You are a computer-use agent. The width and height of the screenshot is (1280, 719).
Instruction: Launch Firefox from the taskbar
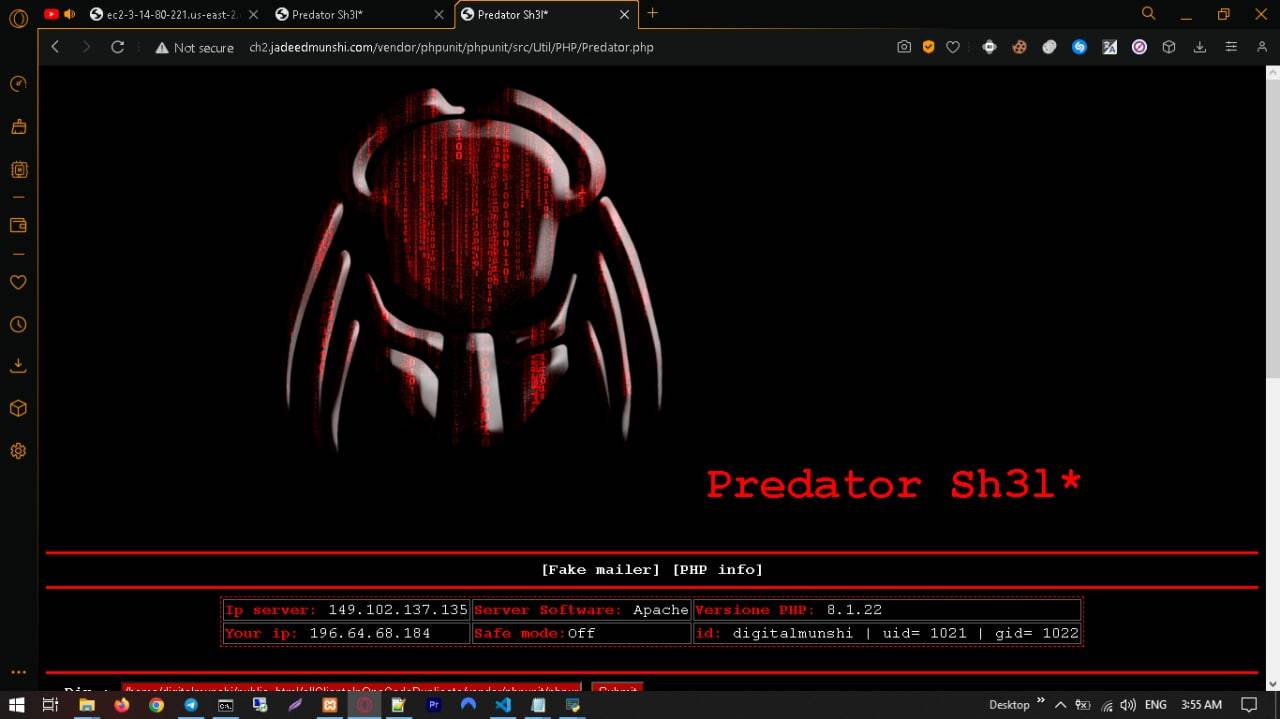(122, 705)
